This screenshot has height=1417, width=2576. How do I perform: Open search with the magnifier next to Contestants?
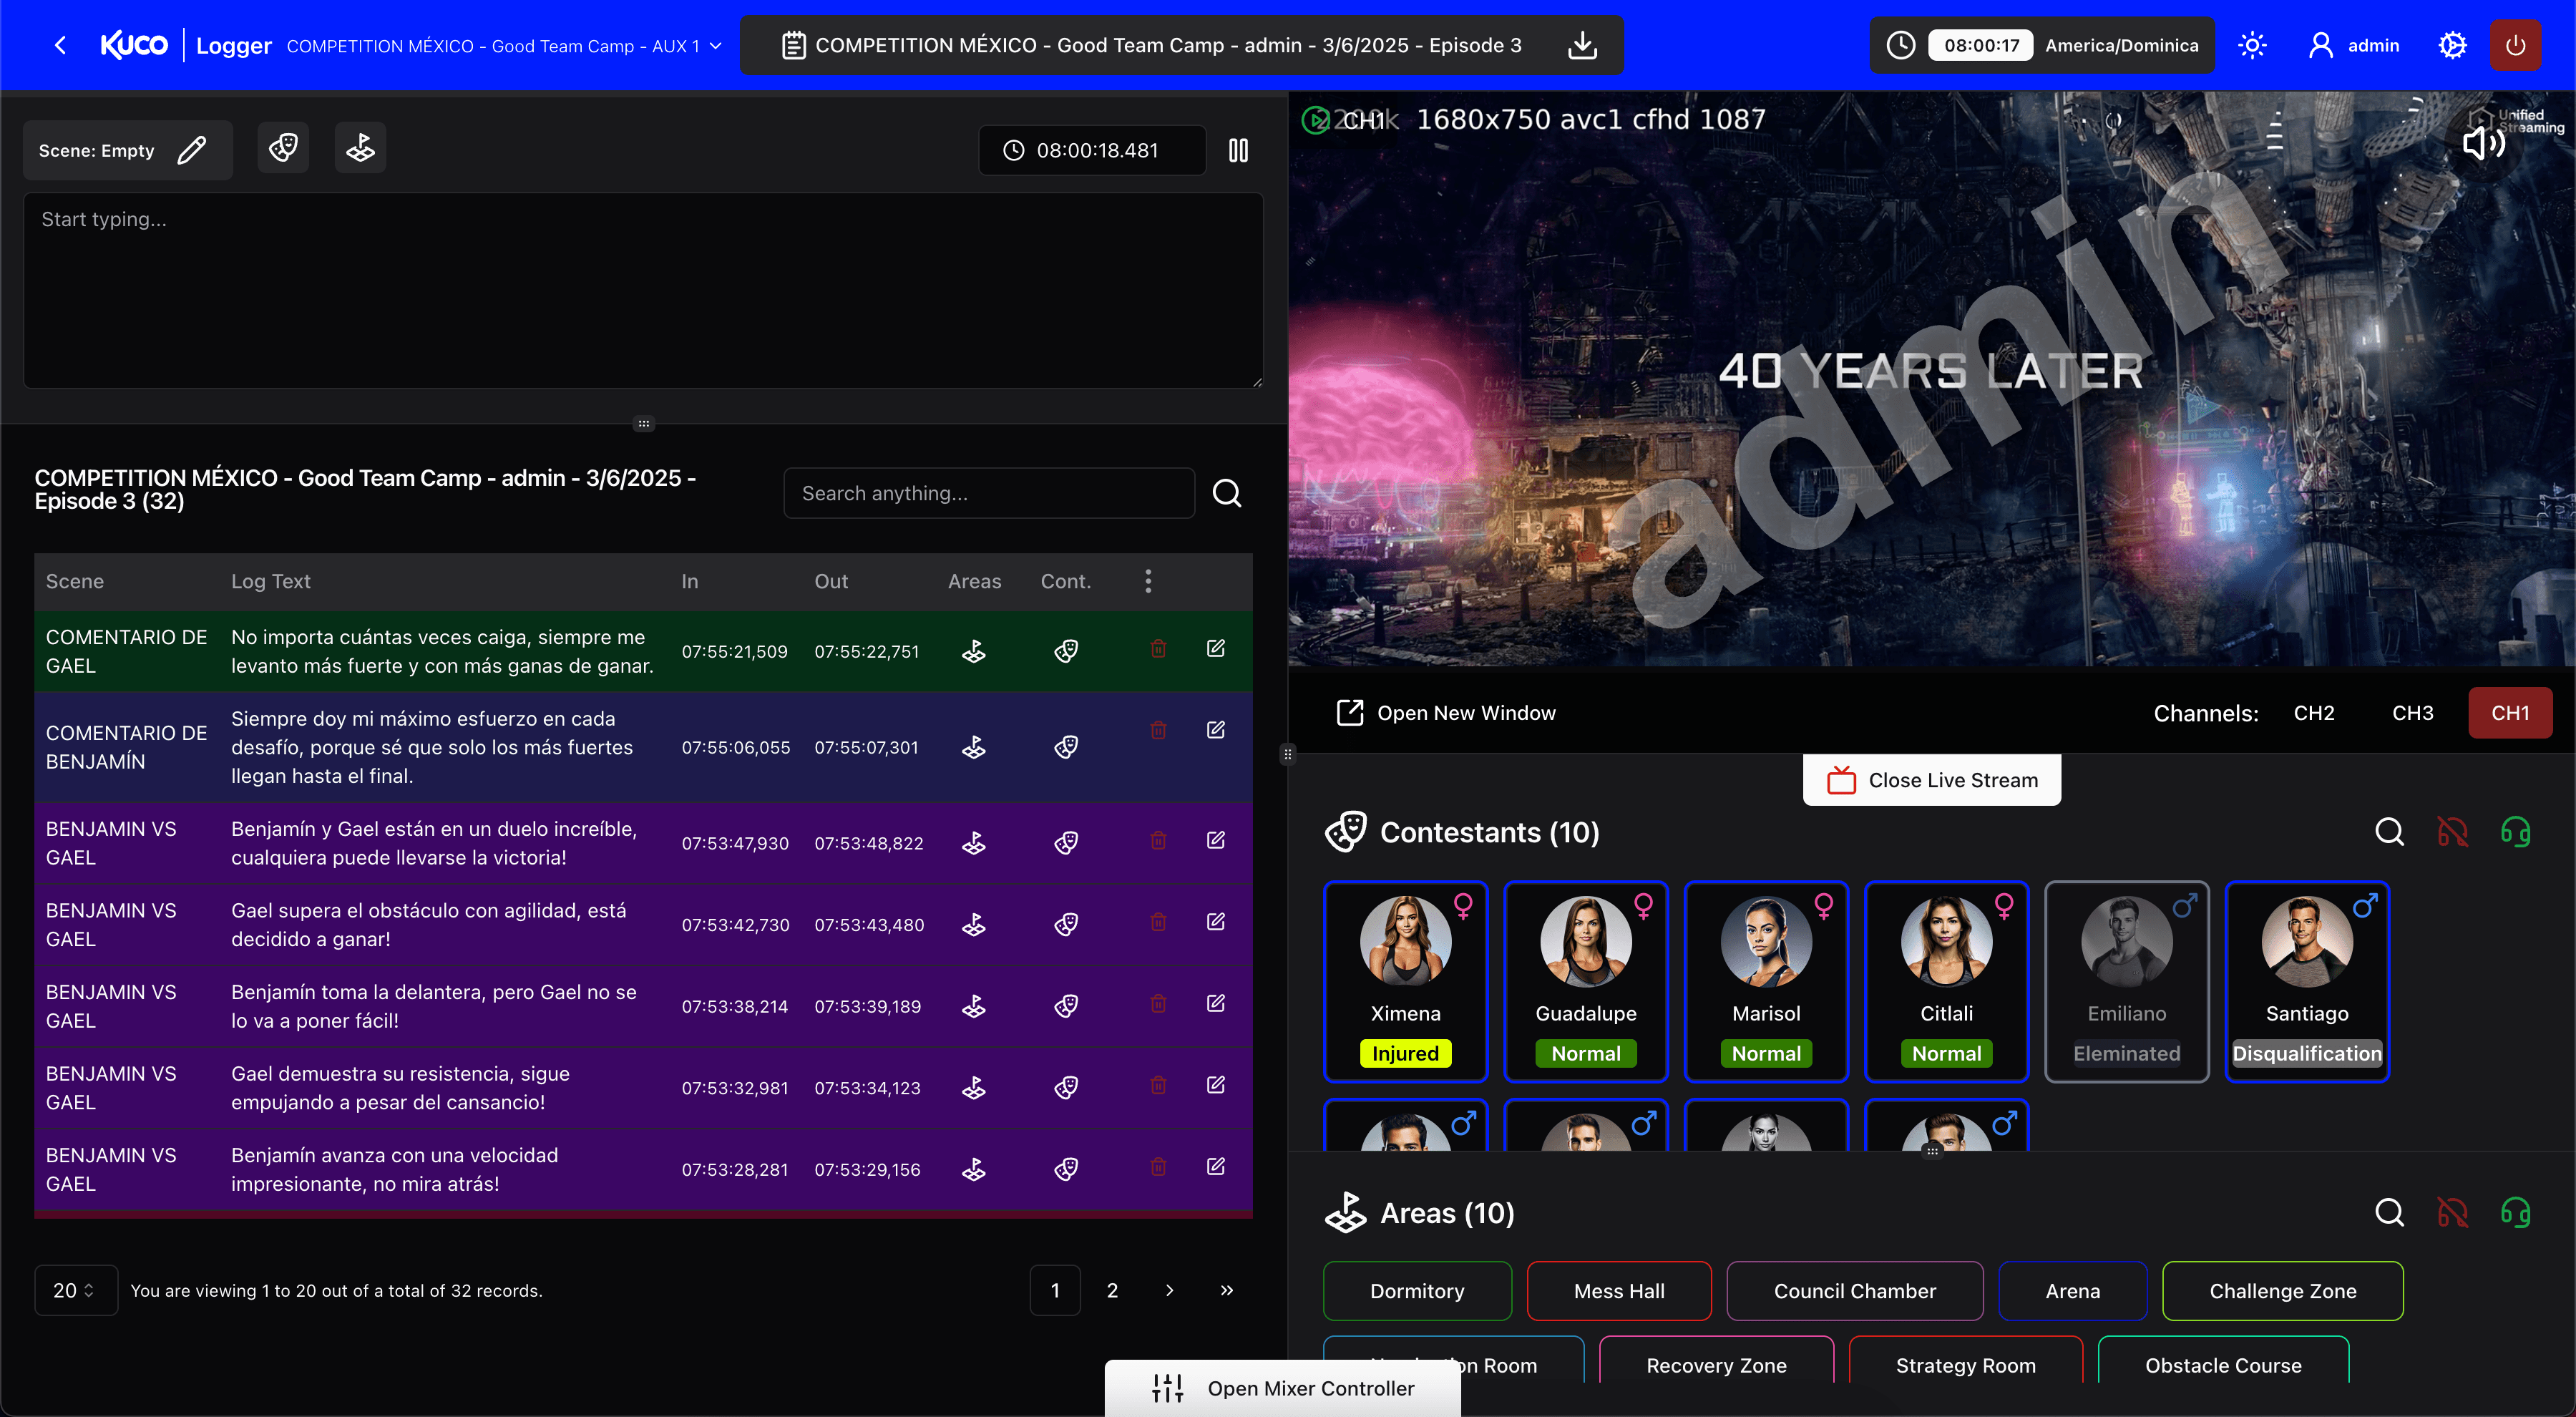2390,831
